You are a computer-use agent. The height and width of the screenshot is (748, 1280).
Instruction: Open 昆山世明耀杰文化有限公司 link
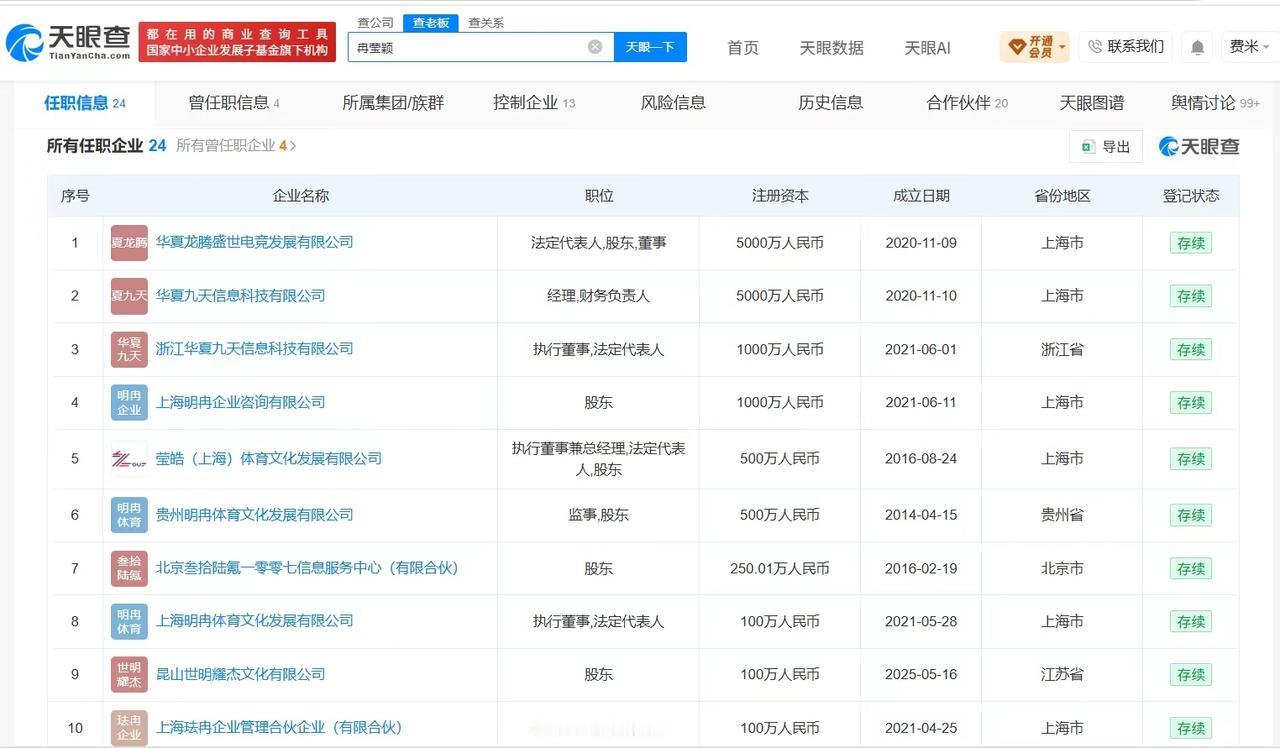click(240, 674)
